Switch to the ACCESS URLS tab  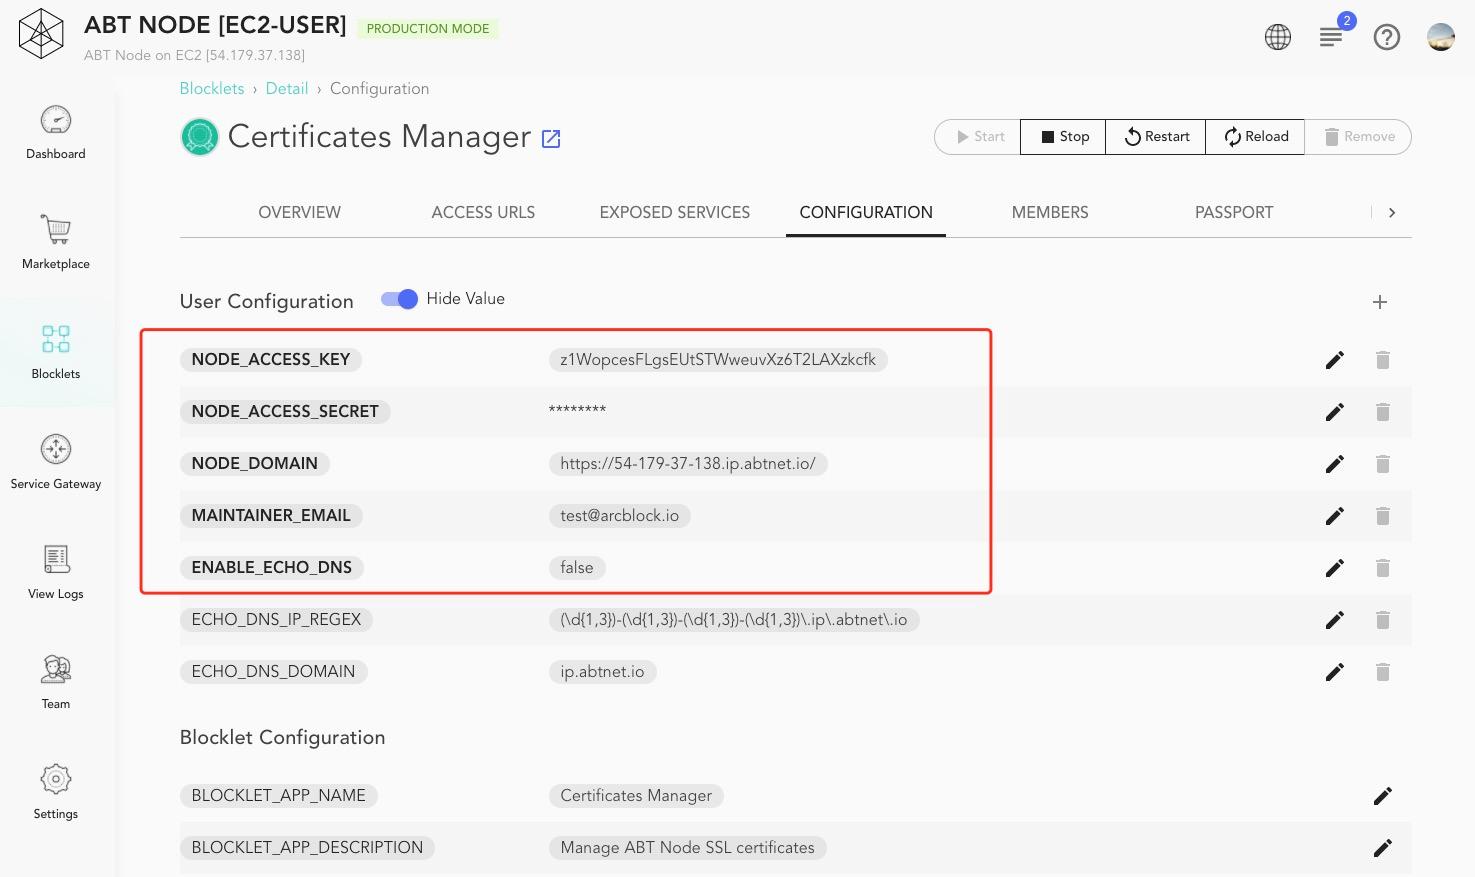[x=483, y=212]
